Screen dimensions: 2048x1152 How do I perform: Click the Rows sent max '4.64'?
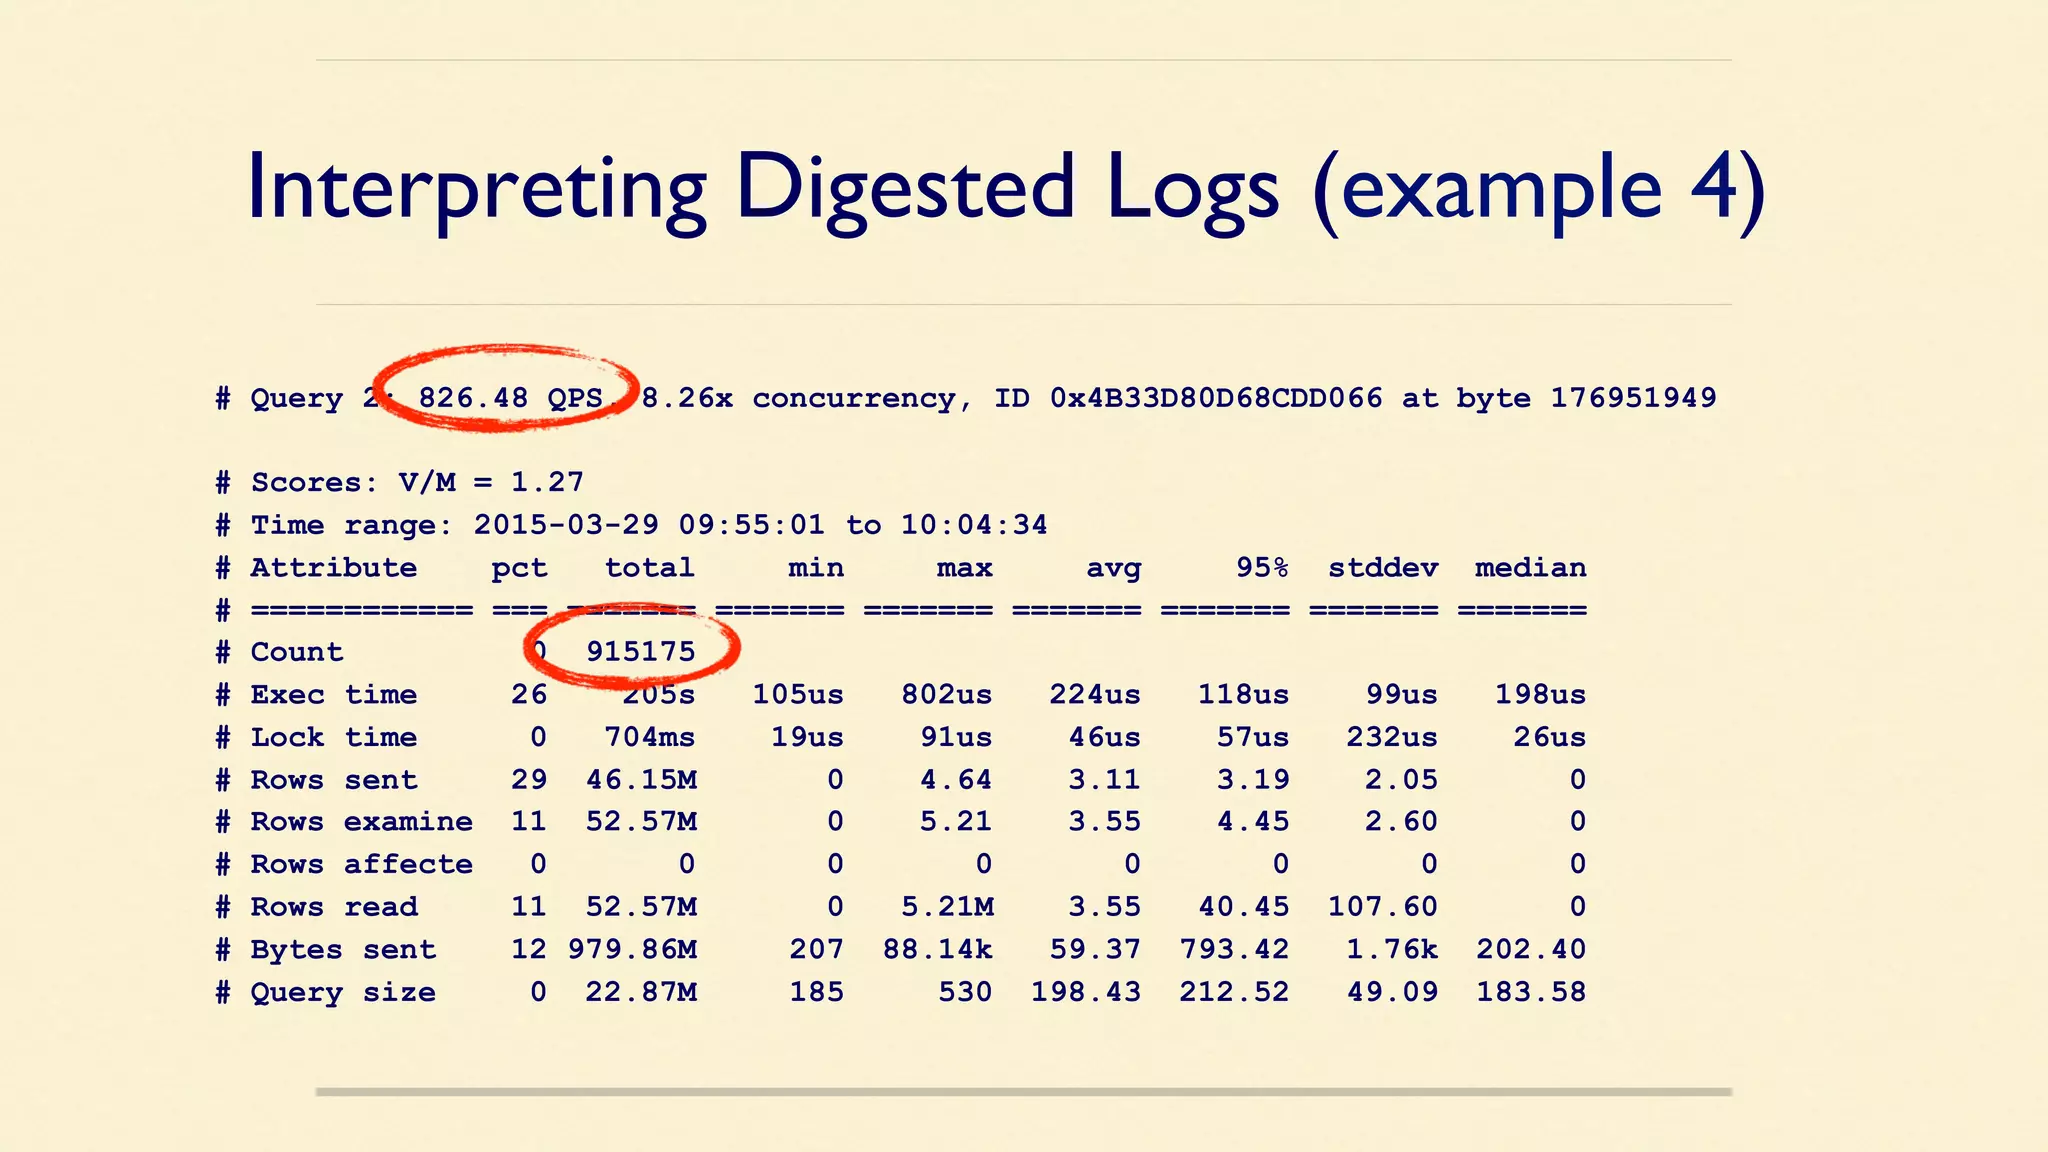(x=956, y=780)
